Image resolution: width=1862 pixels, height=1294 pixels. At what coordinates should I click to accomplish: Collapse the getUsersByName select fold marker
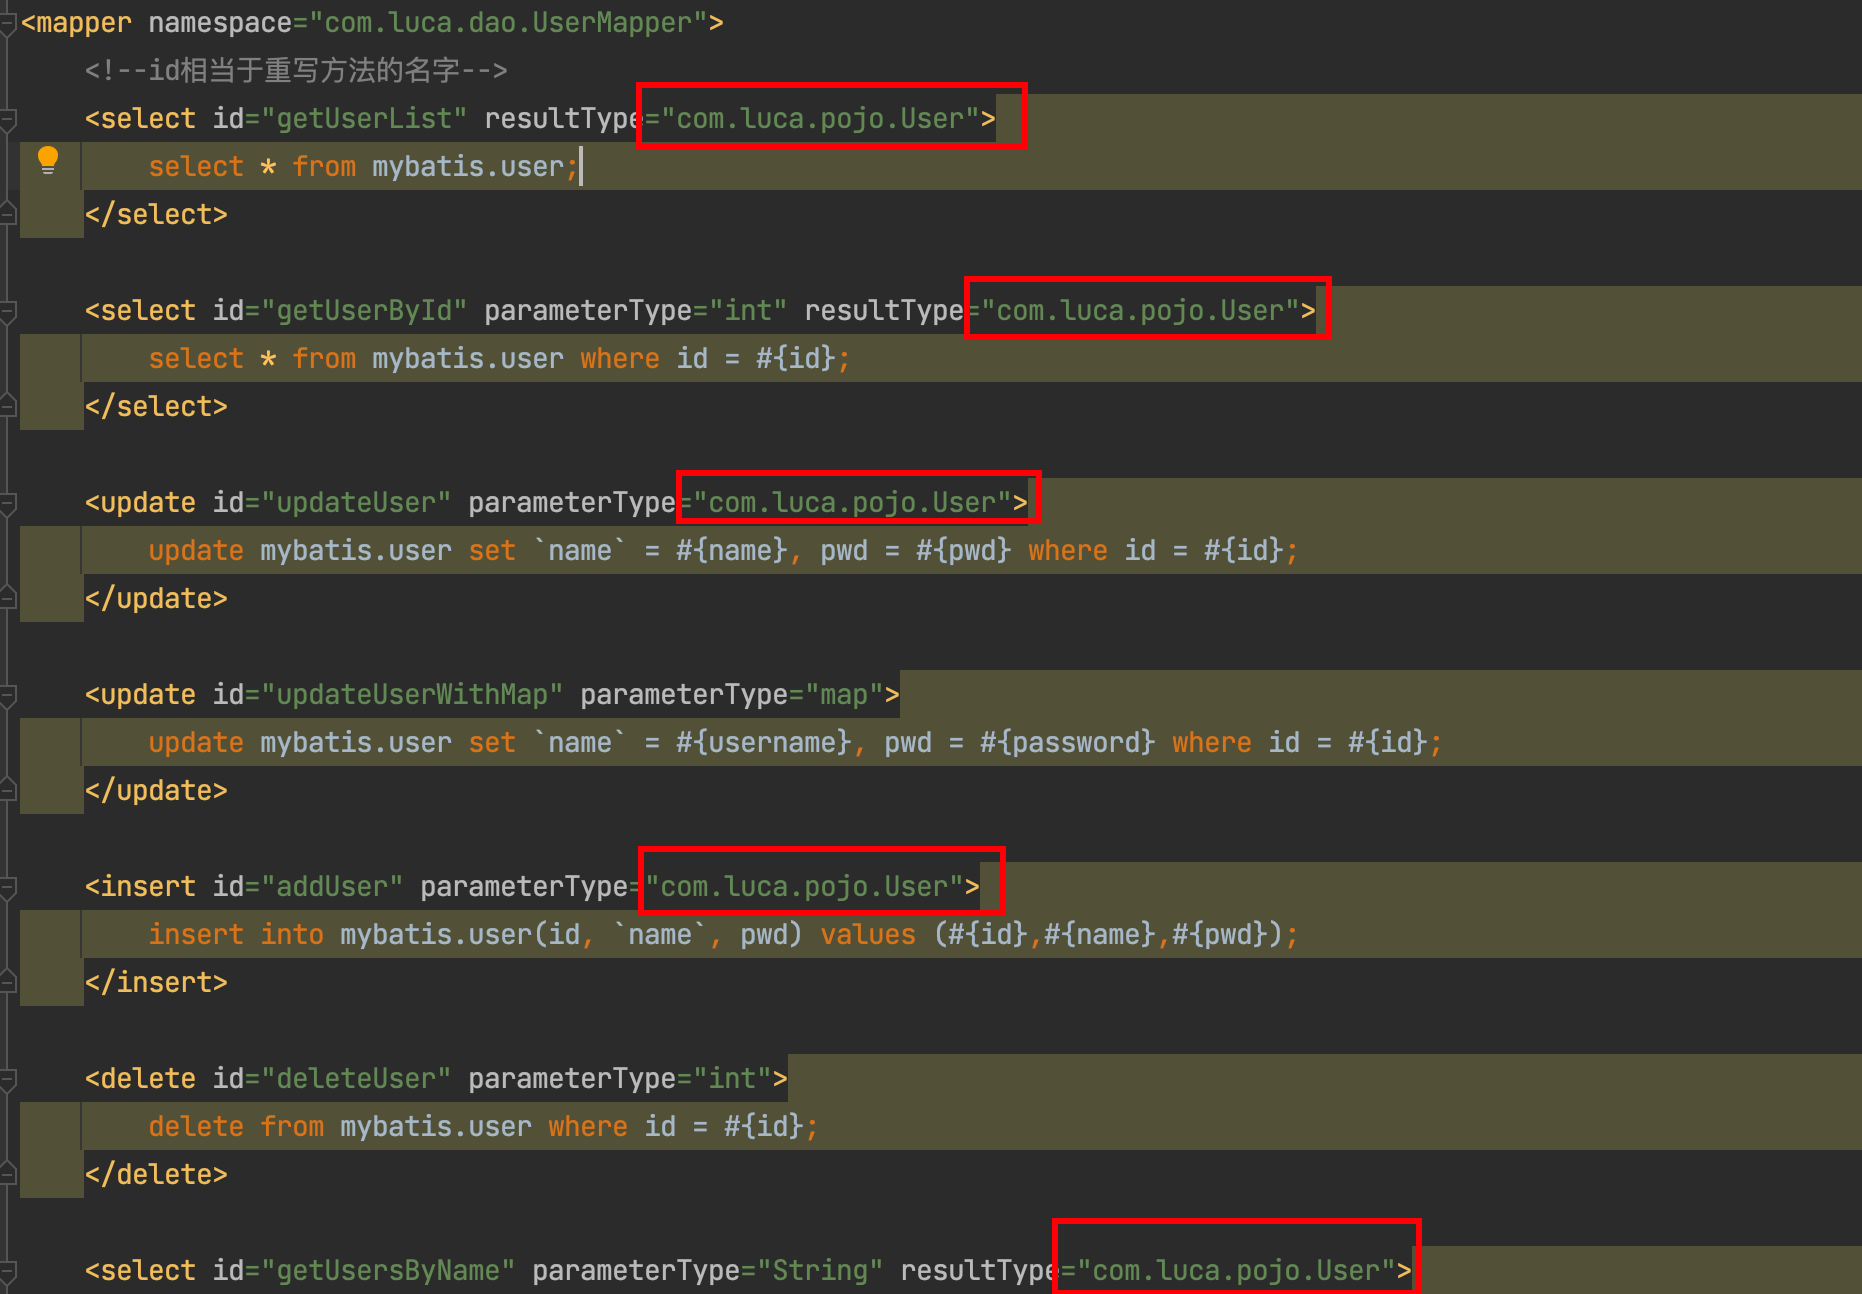pos(8,1271)
